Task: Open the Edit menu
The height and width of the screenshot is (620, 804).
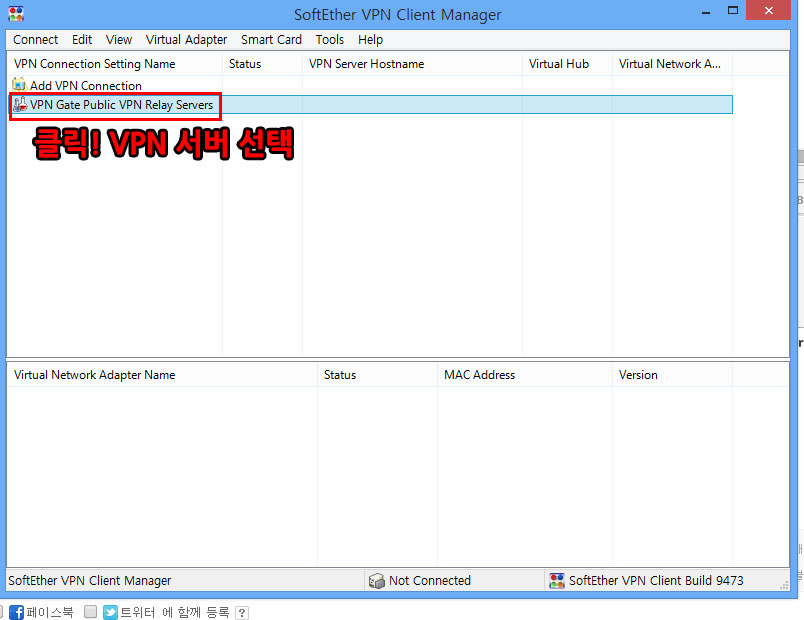Action: [x=82, y=39]
